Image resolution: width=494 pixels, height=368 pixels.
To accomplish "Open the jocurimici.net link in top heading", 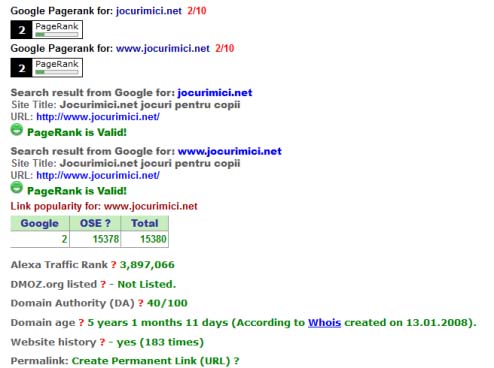I will [149, 11].
